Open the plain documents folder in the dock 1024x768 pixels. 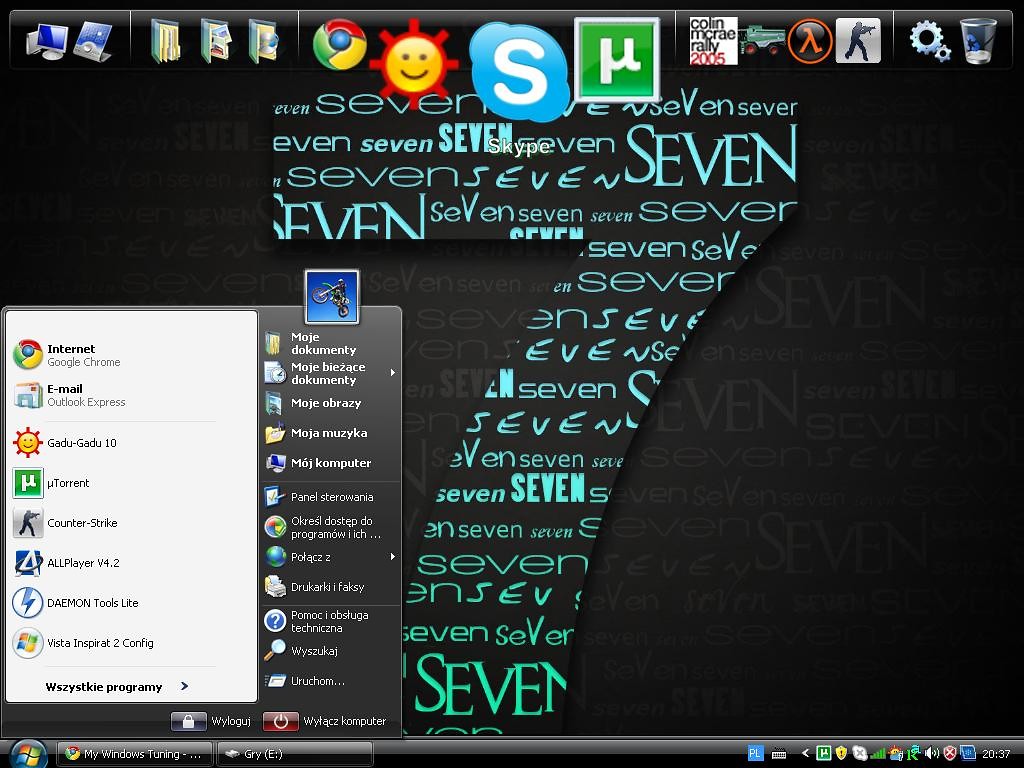[x=165, y=40]
